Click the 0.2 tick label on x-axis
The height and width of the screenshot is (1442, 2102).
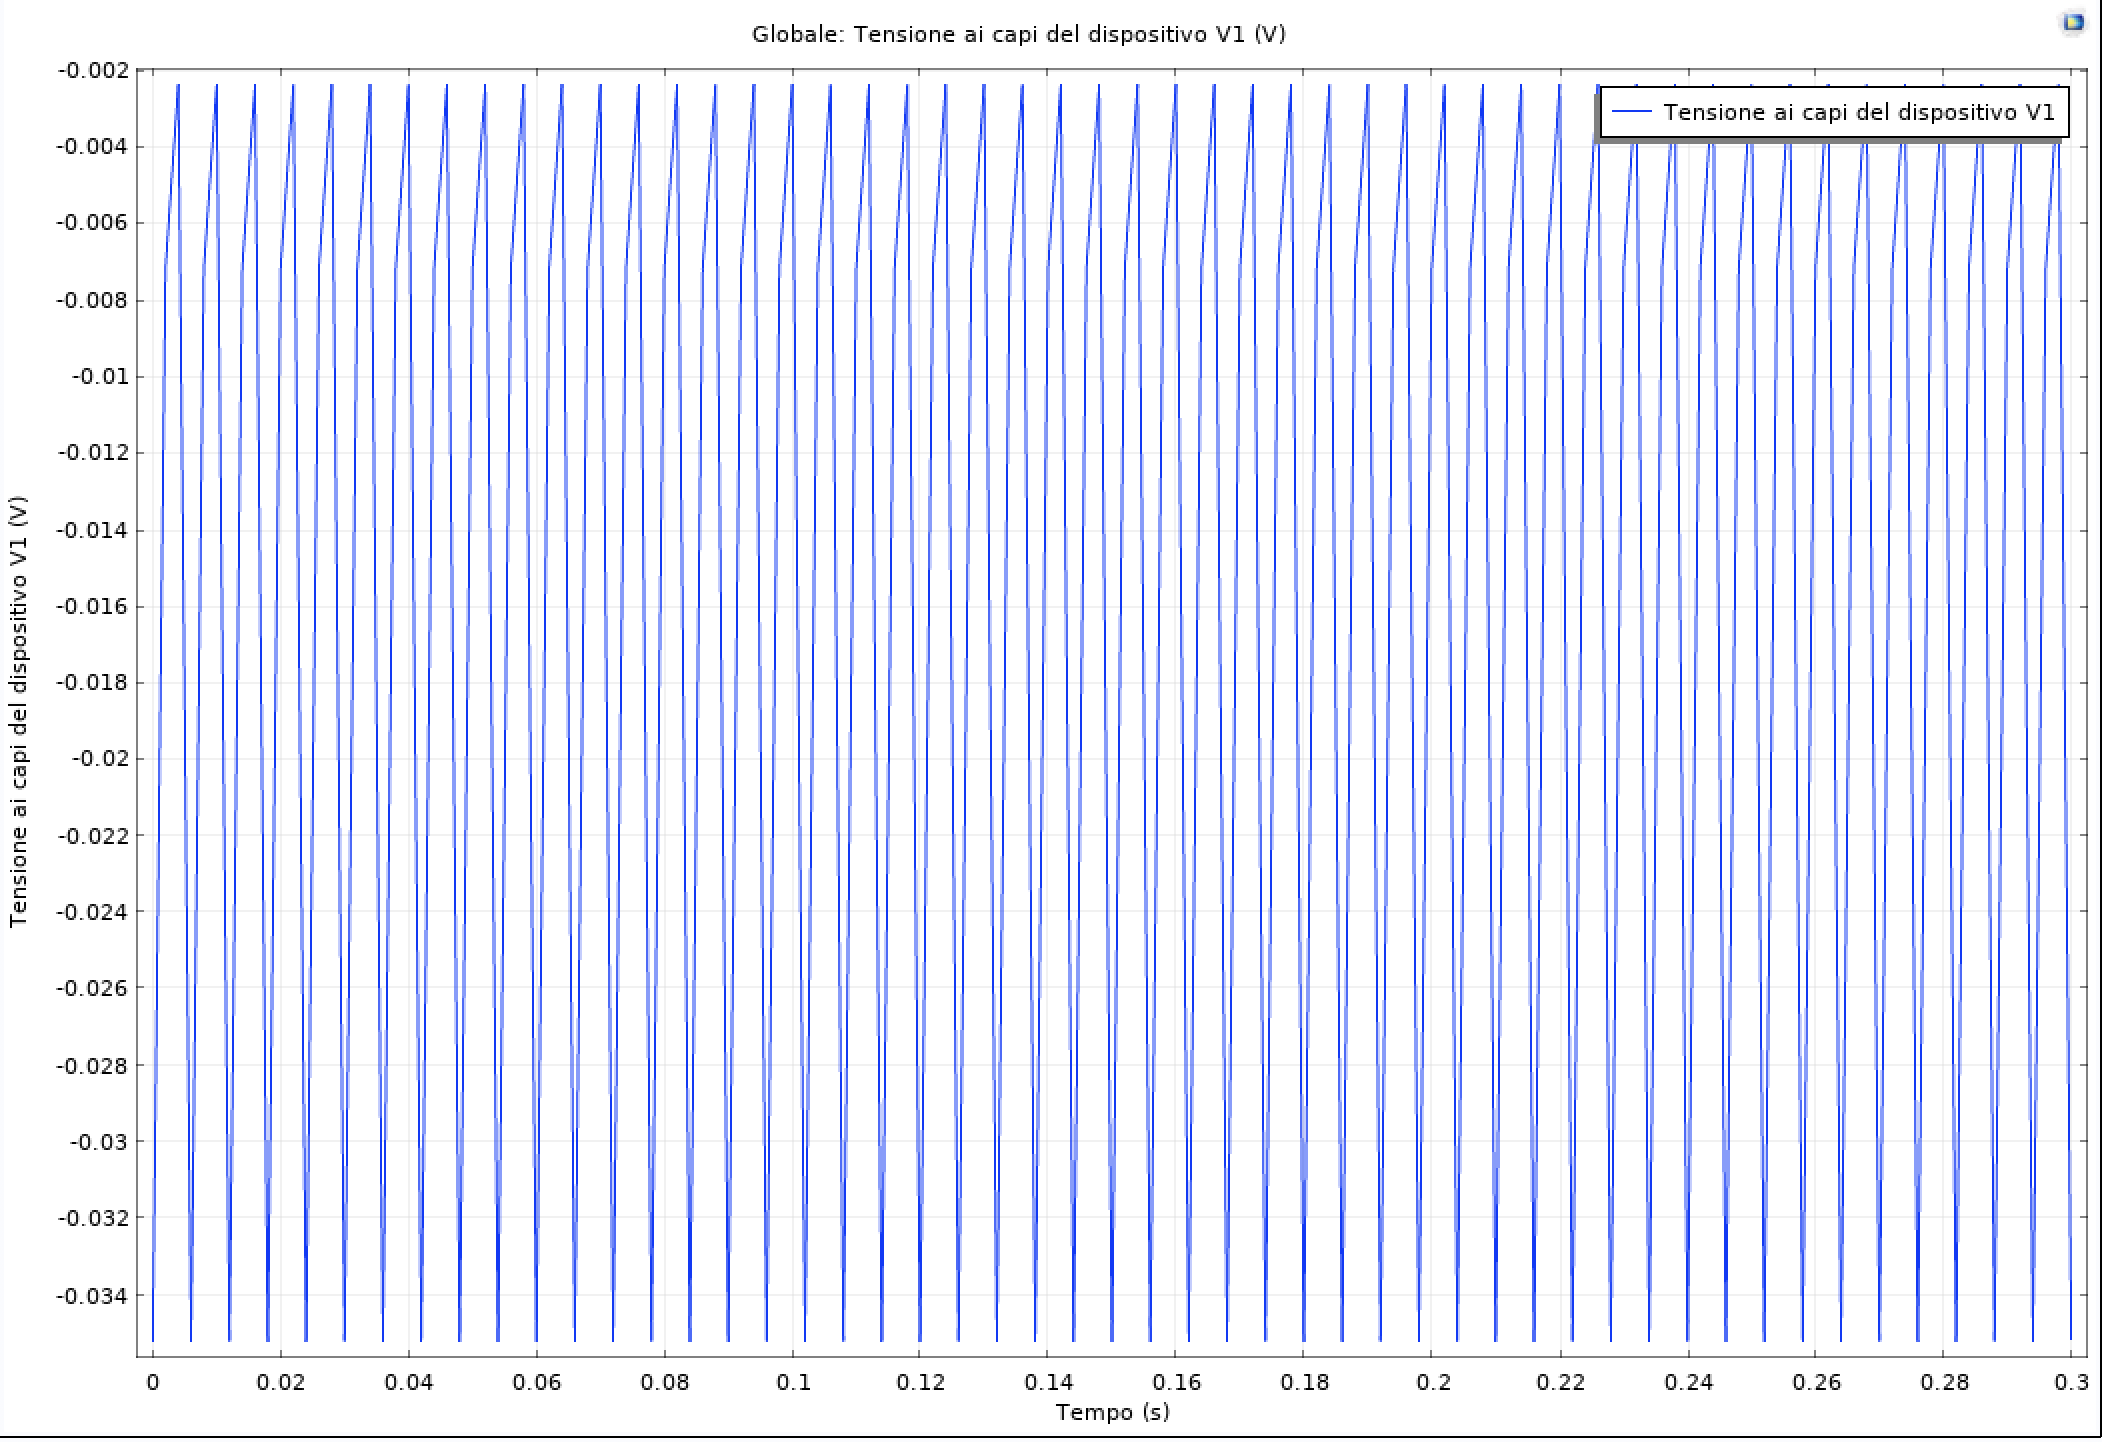[x=1432, y=1383]
